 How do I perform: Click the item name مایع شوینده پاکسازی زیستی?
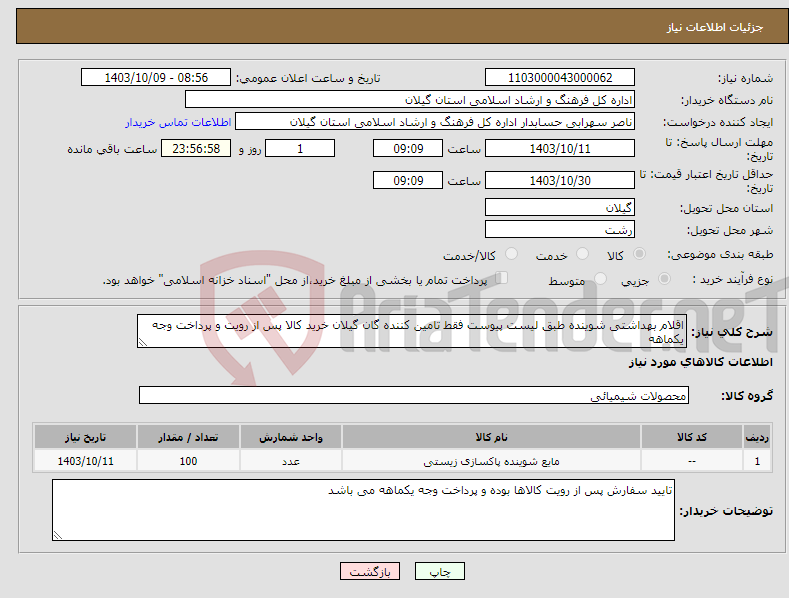click(x=491, y=461)
